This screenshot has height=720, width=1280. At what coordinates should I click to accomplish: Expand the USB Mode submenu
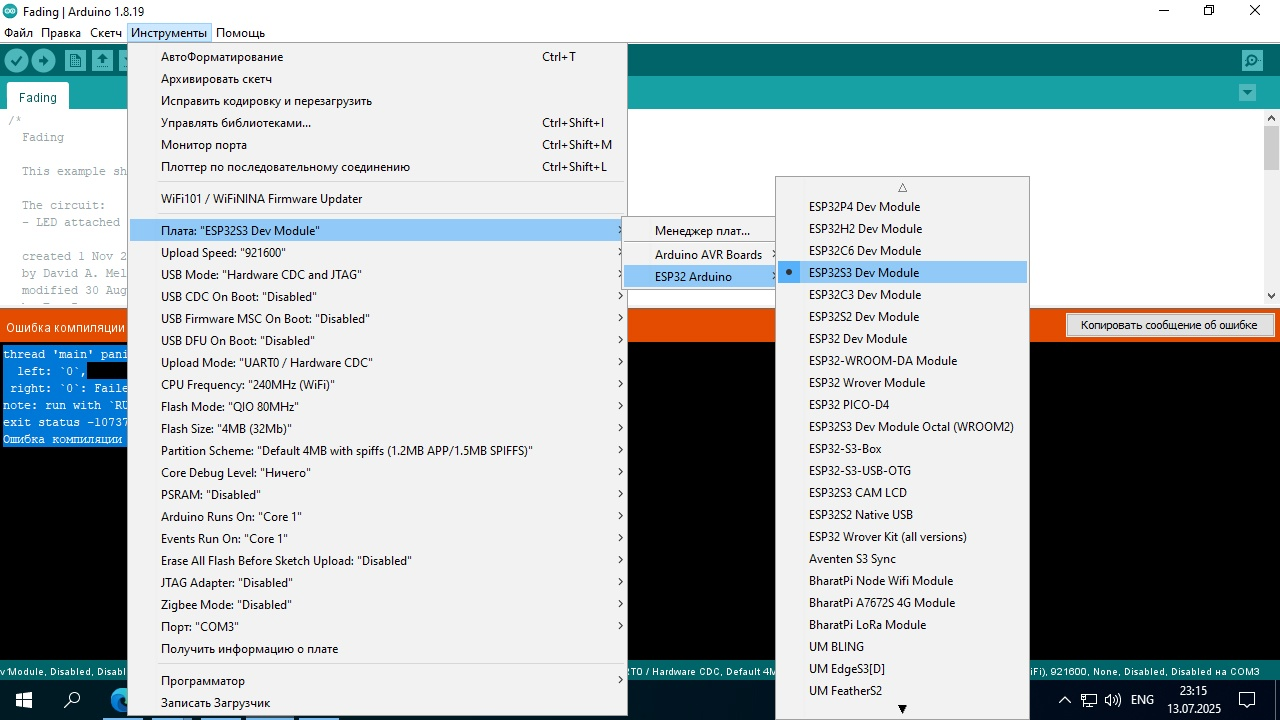coord(378,275)
